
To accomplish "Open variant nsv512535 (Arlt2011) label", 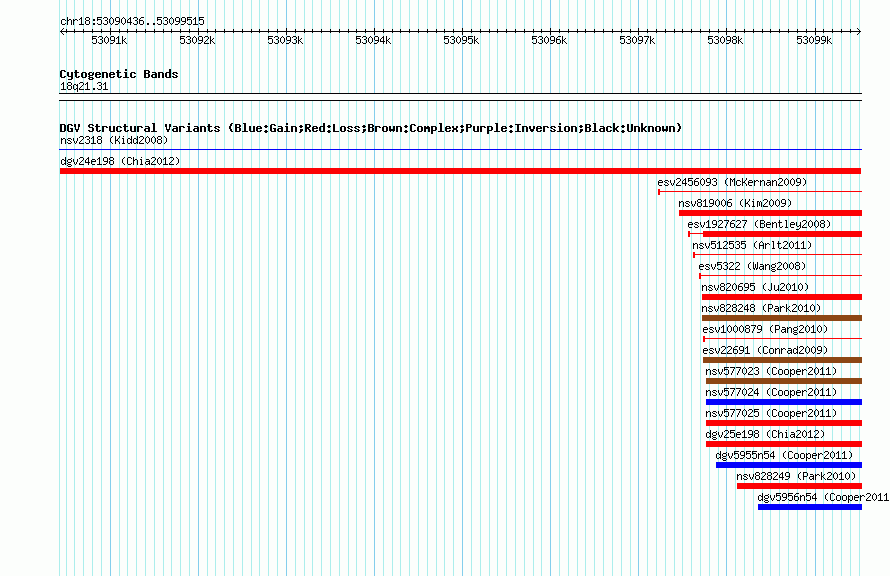I will coord(752,245).
